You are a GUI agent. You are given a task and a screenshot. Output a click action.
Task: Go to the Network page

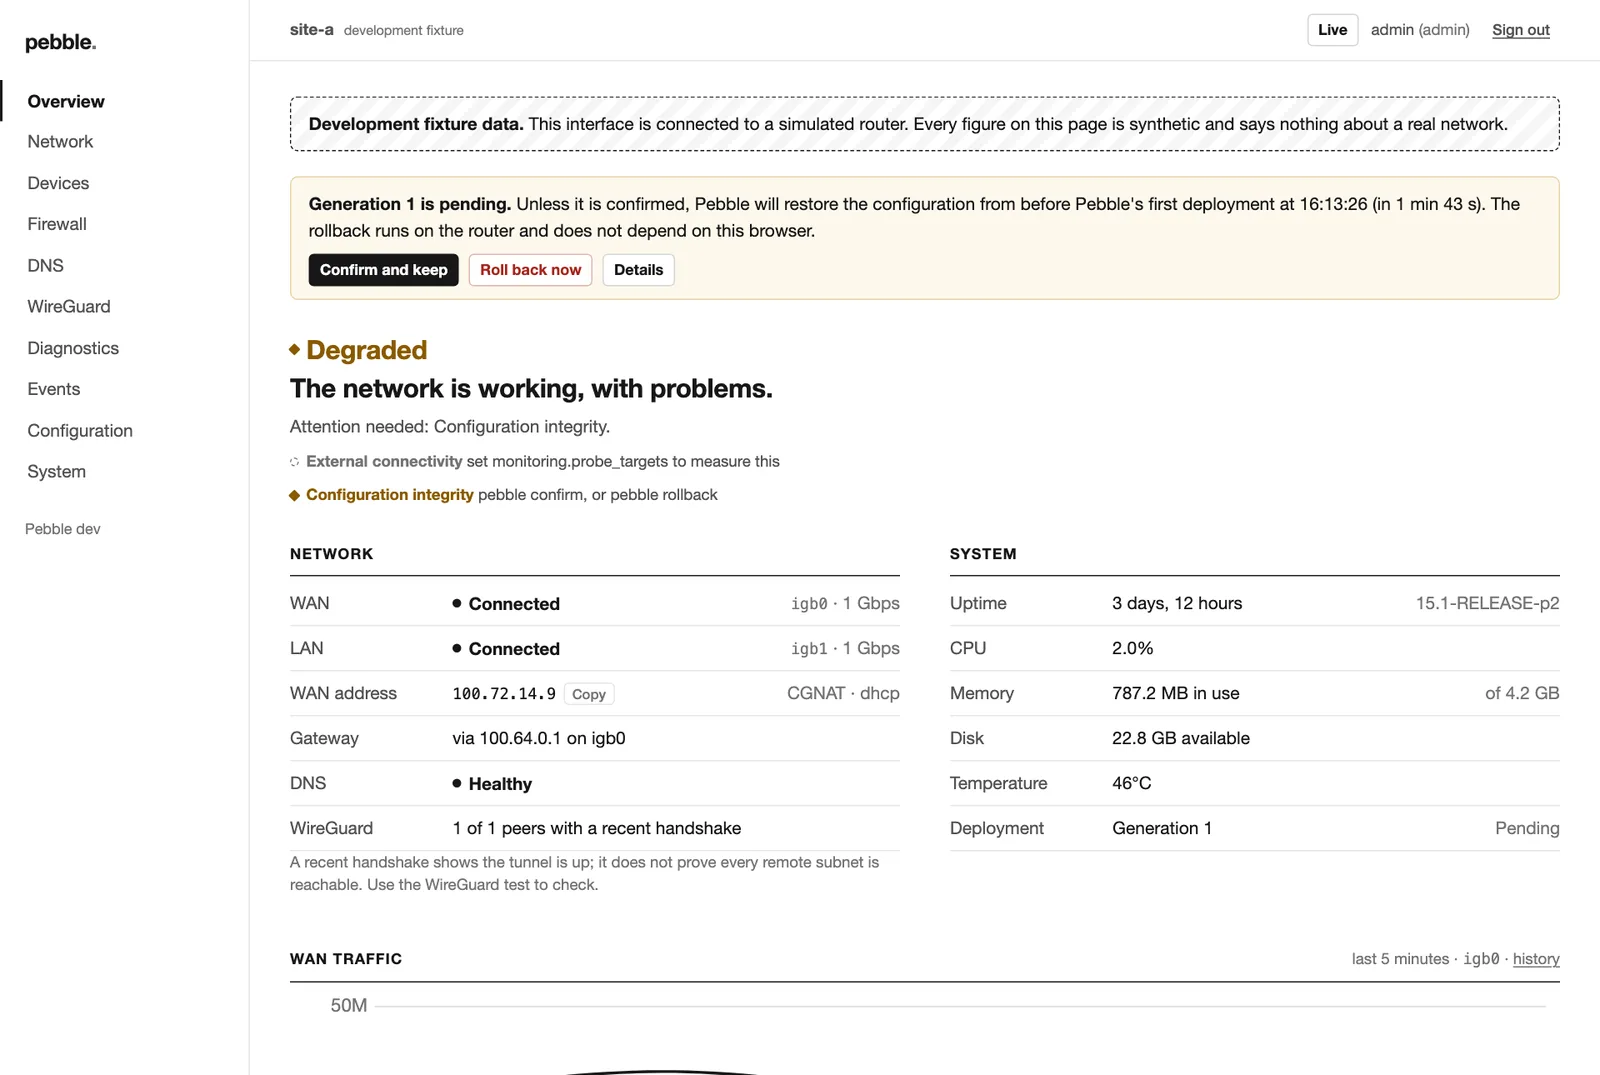pos(60,142)
